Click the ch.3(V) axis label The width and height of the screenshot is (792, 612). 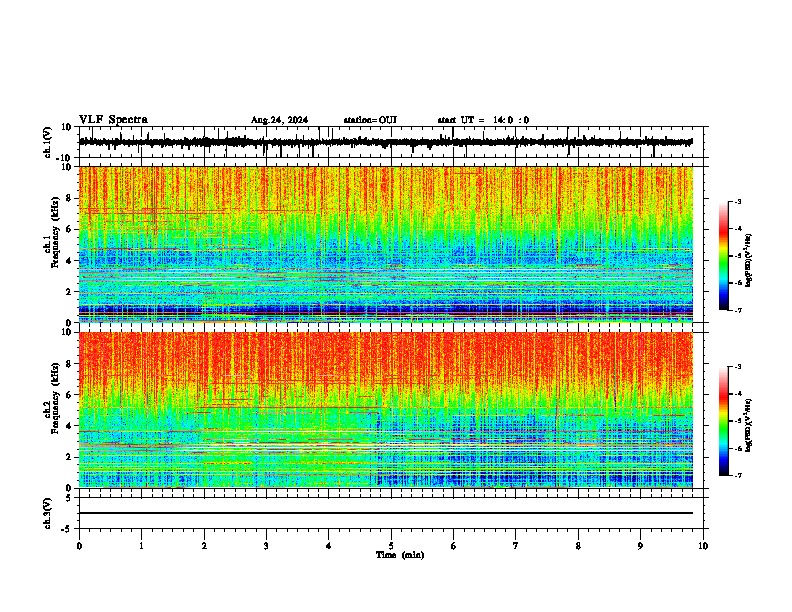tap(48, 513)
